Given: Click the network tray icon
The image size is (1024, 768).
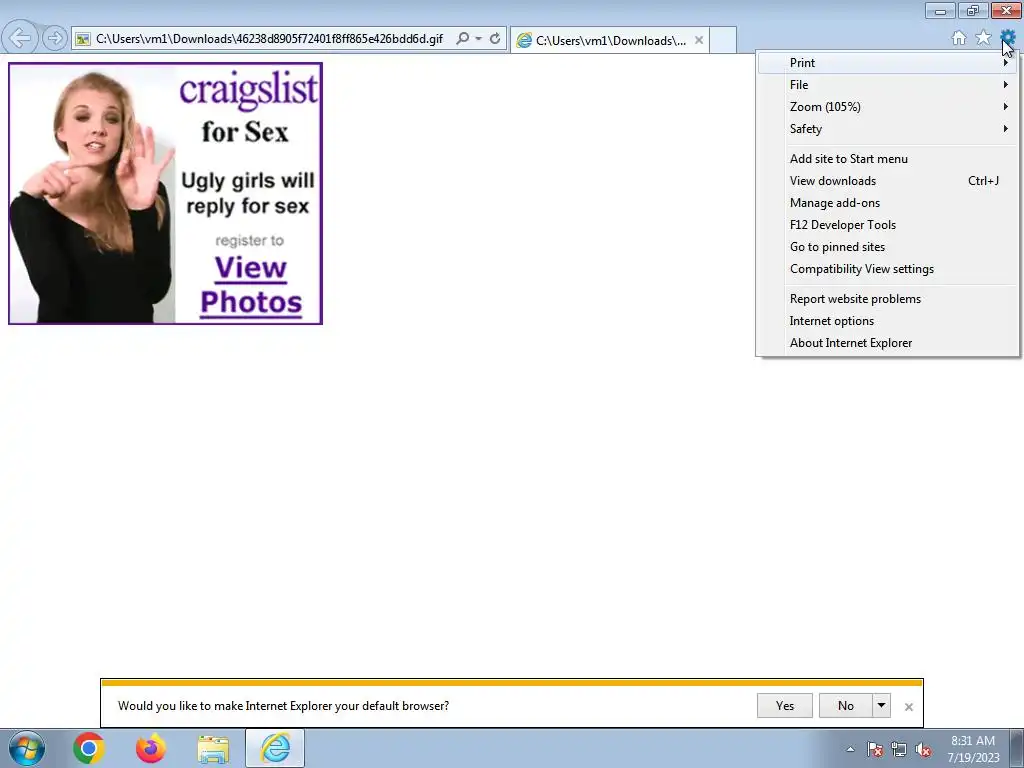Looking at the screenshot, I should pyautogui.click(x=899, y=749).
